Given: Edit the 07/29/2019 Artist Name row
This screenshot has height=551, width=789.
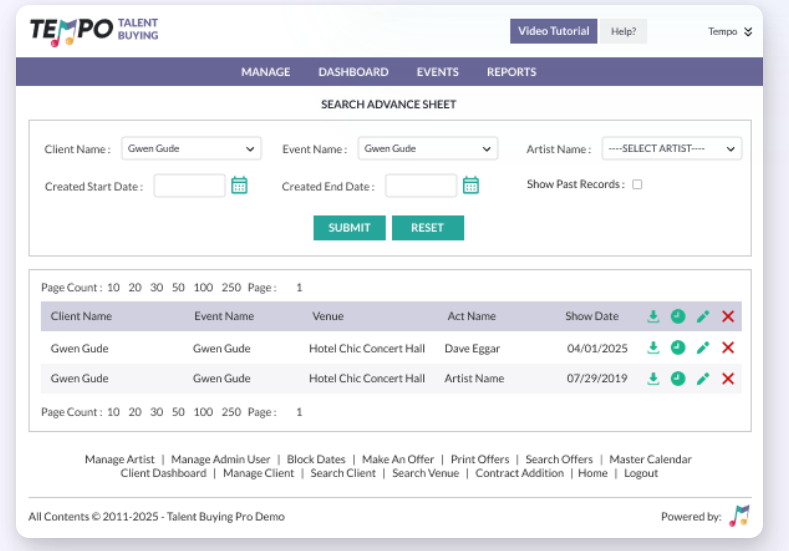Looking at the screenshot, I should coord(703,379).
